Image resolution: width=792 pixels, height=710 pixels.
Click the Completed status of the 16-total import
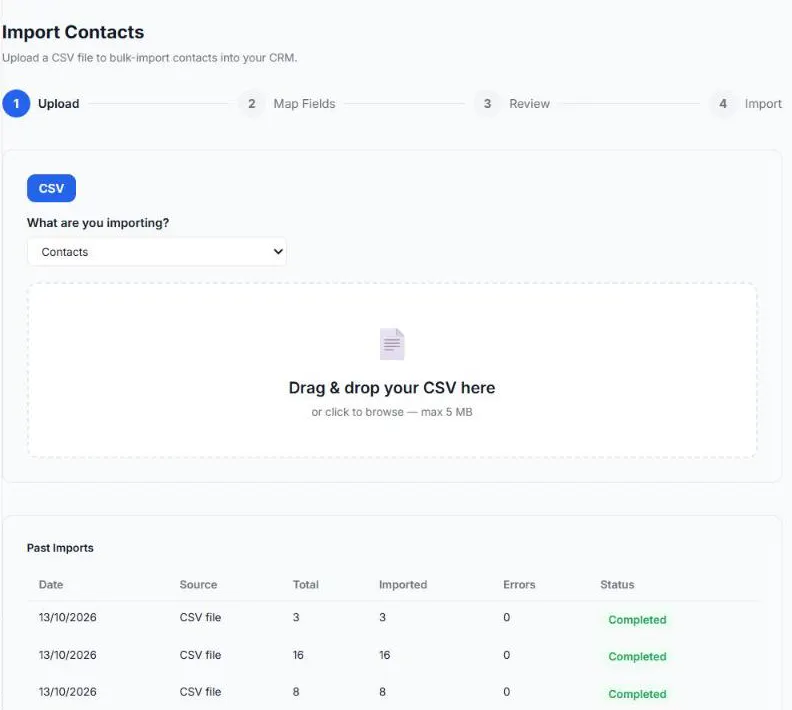pos(637,656)
